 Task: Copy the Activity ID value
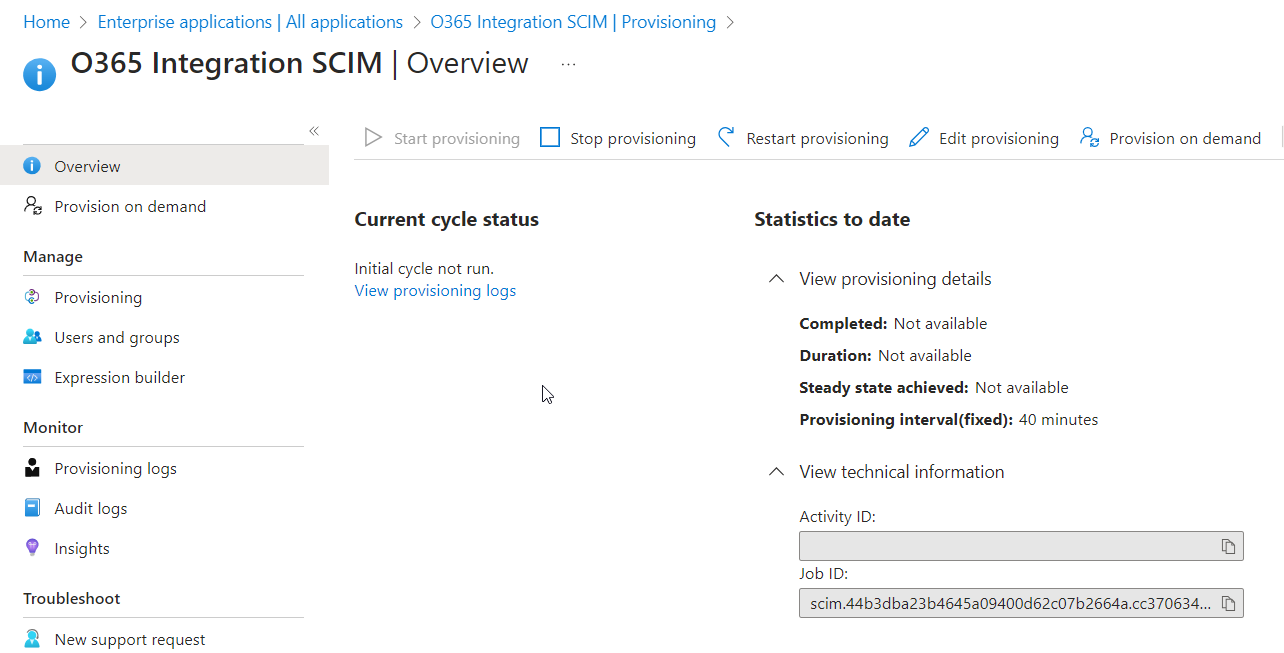[x=1228, y=546]
